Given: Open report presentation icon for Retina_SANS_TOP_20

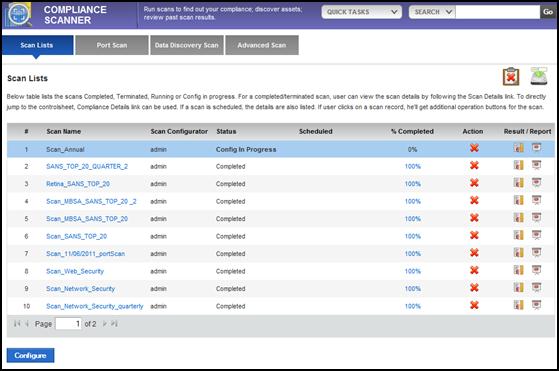Looking at the screenshot, I should [x=537, y=182].
